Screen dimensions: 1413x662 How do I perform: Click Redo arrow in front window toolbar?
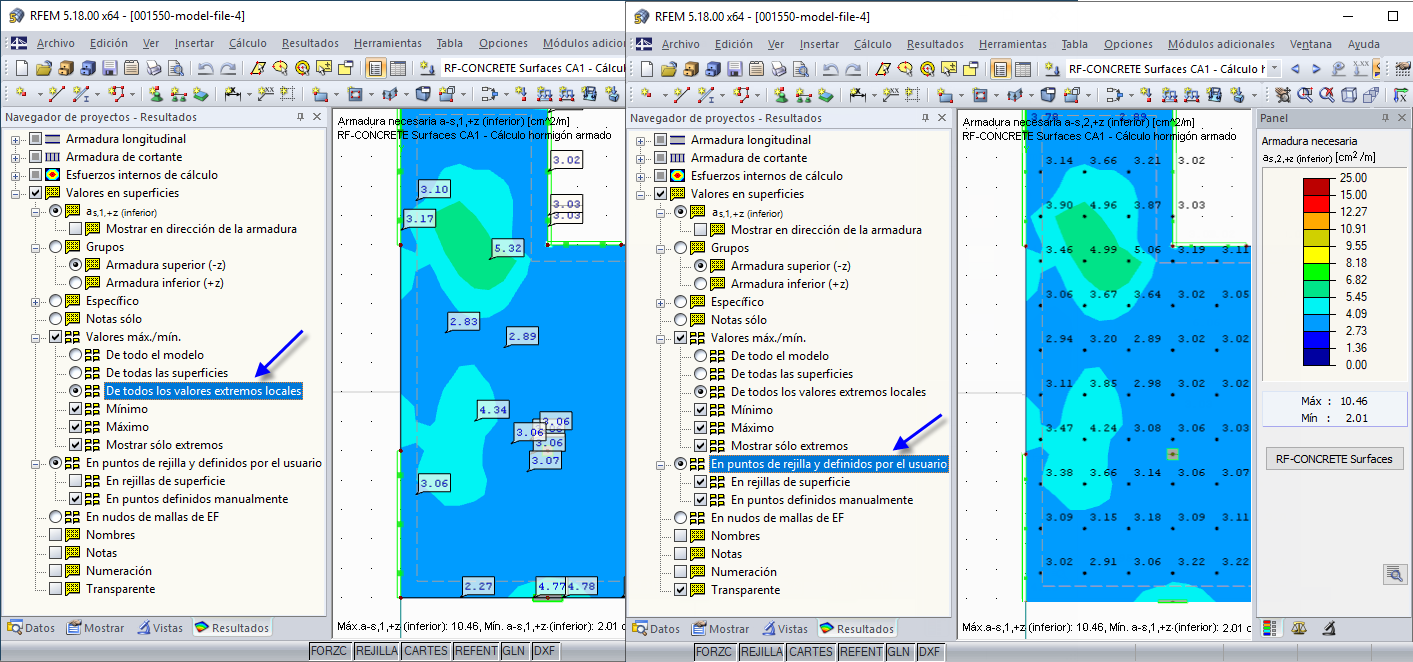pyautogui.click(x=851, y=69)
